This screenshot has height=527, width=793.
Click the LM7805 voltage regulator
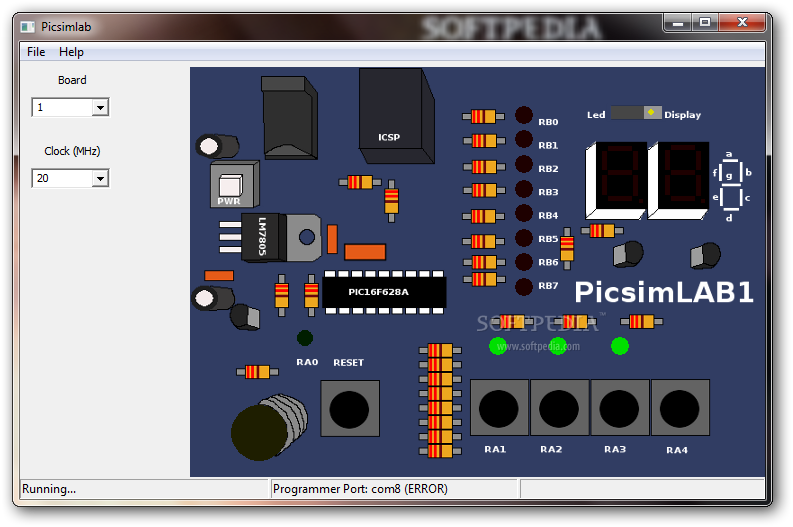(270, 237)
